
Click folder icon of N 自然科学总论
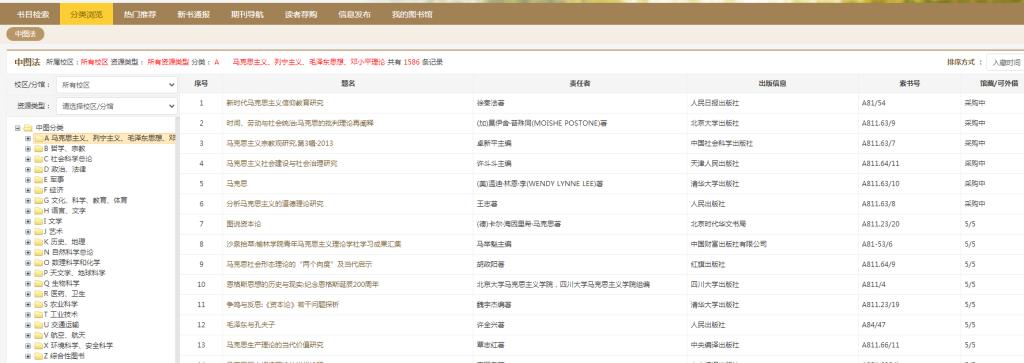(x=38, y=252)
